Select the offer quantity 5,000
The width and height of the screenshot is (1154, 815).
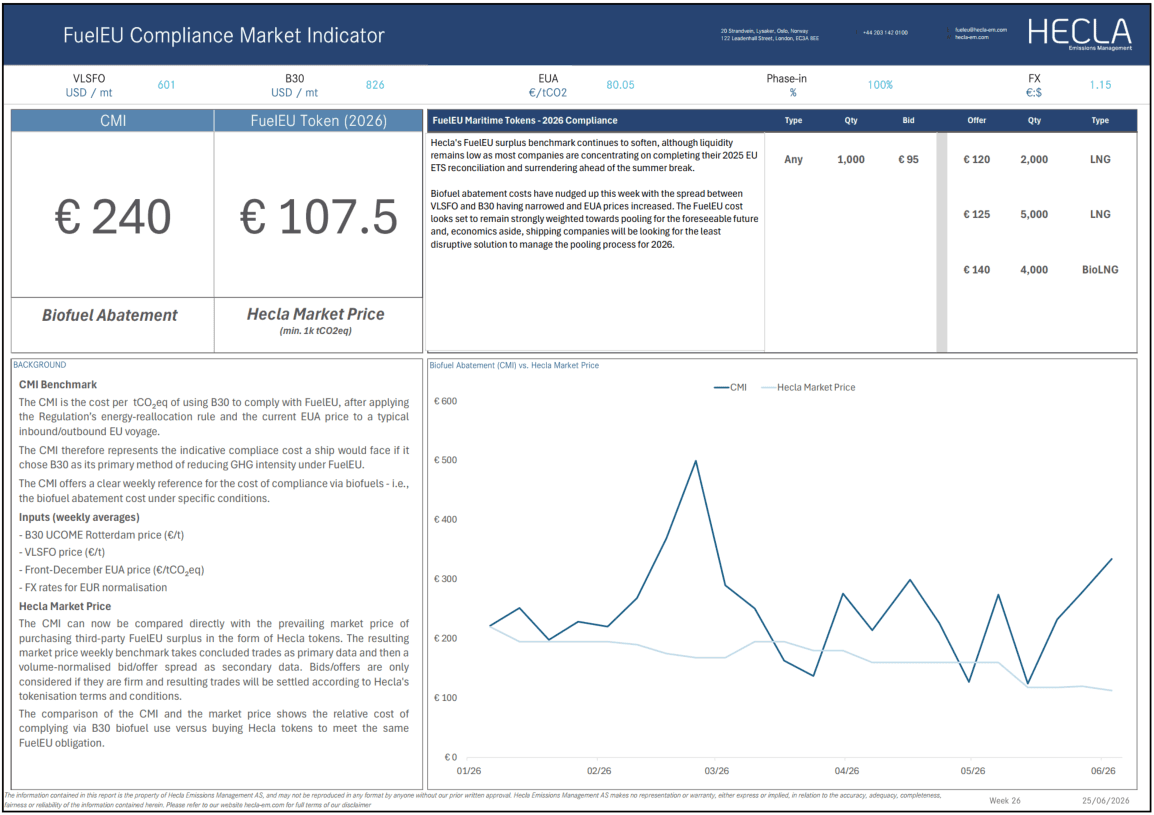pyautogui.click(x=1034, y=214)
